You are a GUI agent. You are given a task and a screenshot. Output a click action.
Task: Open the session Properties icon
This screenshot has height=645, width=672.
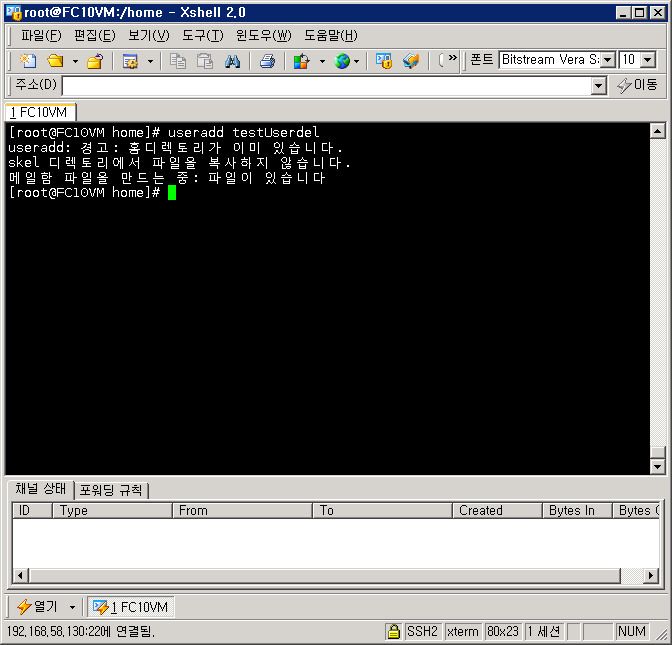pos(130,61)
